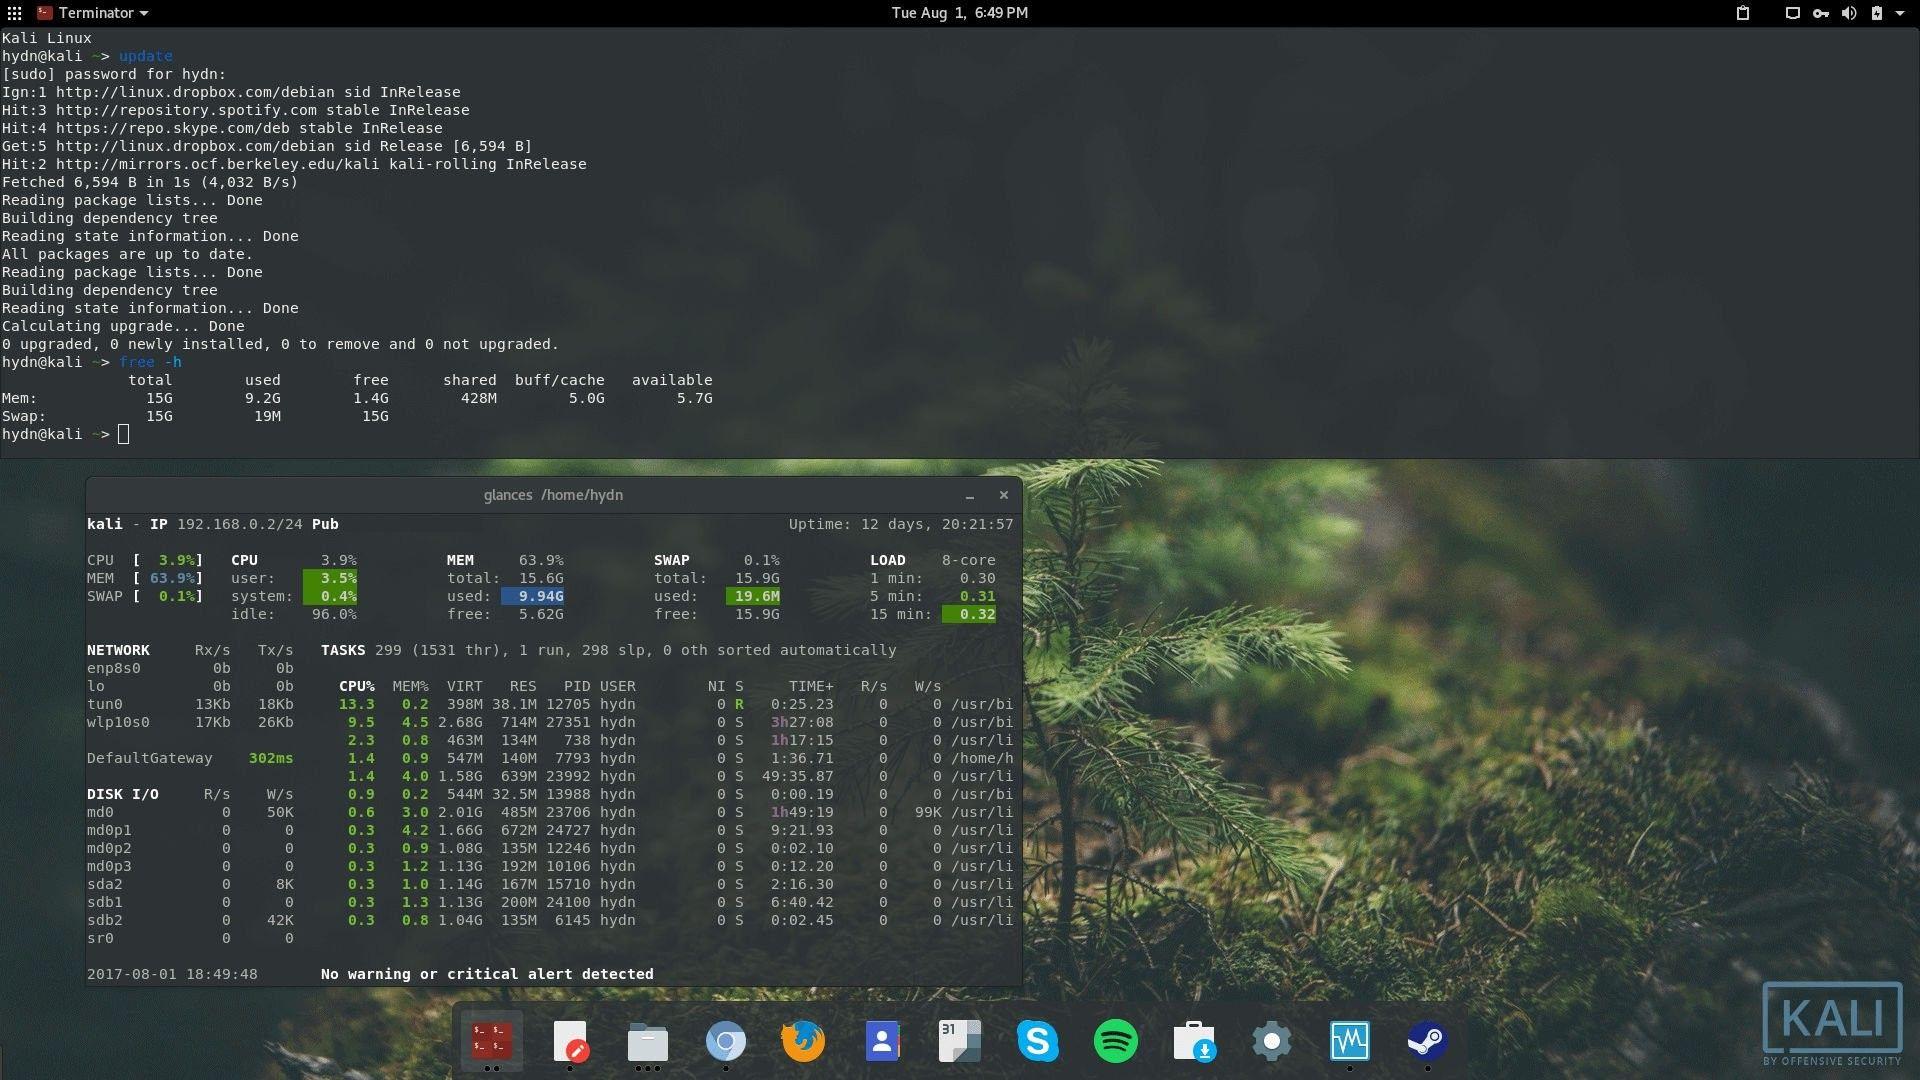The height and width of the screenshot is (1080, 1920).
Task: Open Spotify from the dock
Action: click(x=1117, y=1041)
